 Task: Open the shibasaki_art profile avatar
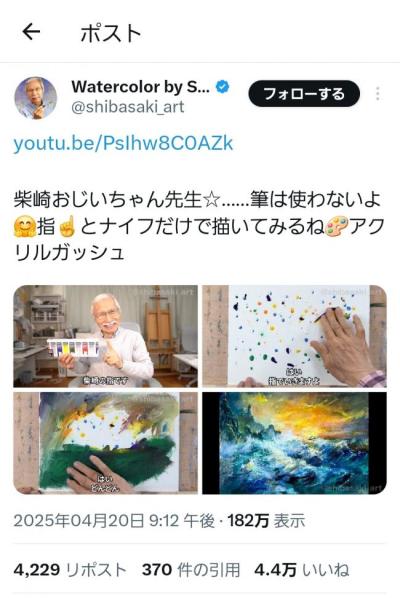click(35, 98)
